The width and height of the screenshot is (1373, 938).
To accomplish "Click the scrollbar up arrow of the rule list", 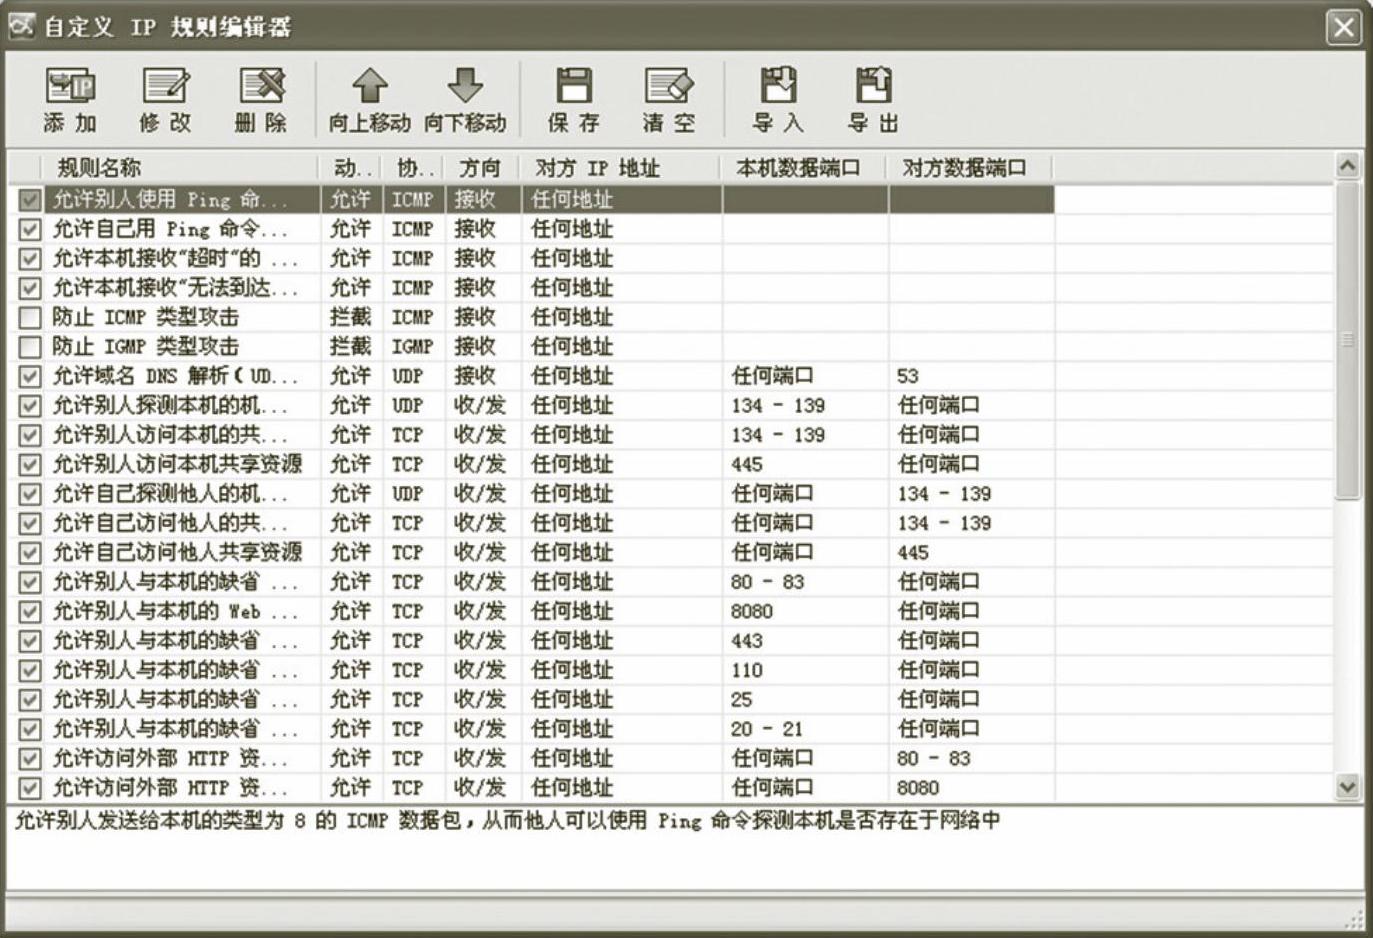I will pos(1348,166).
